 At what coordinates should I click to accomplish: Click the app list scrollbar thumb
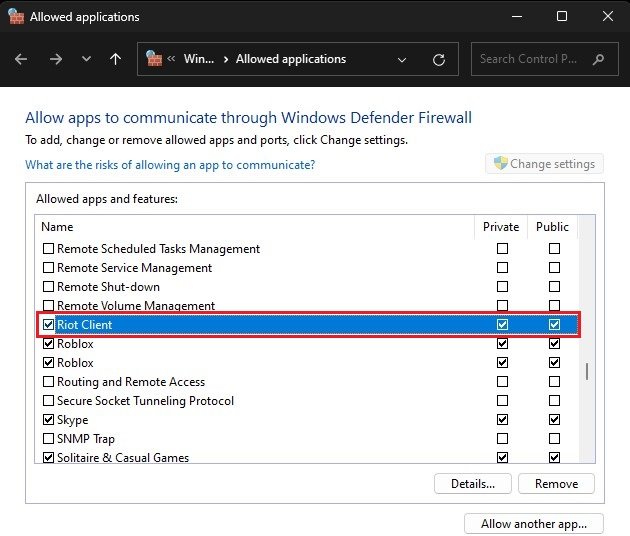(586, 372)
